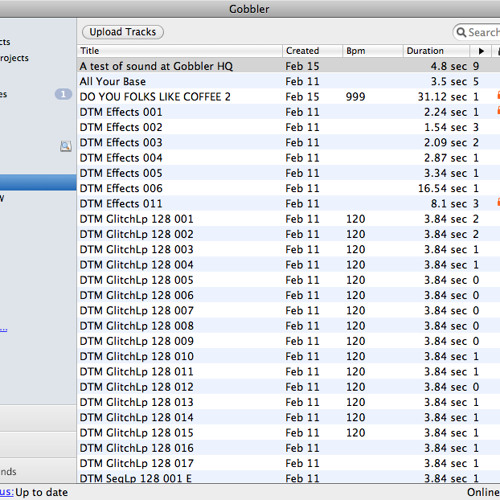
Task: Select track All Your Base
Action: 288,81
